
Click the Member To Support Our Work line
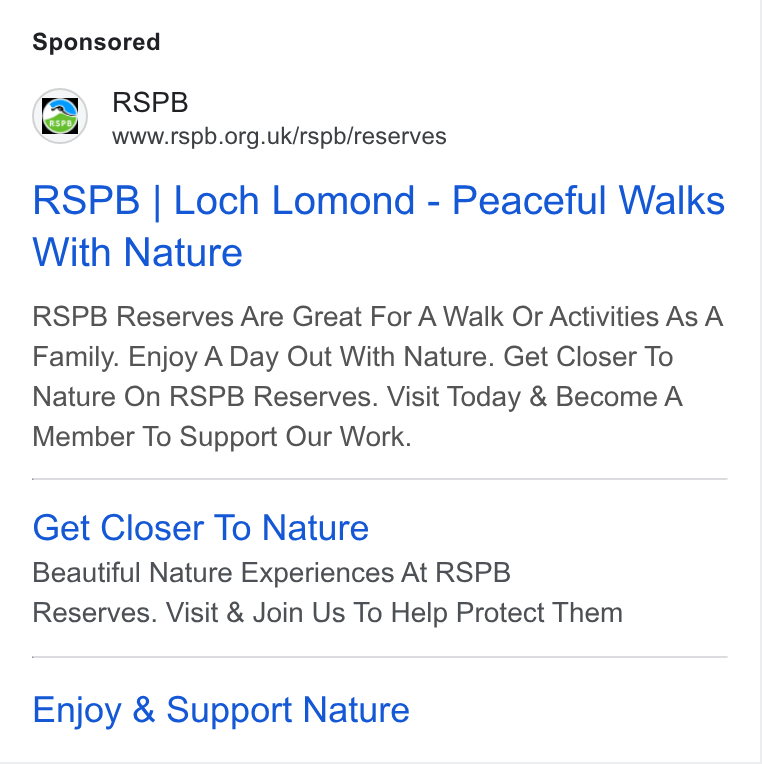[222, 437]
